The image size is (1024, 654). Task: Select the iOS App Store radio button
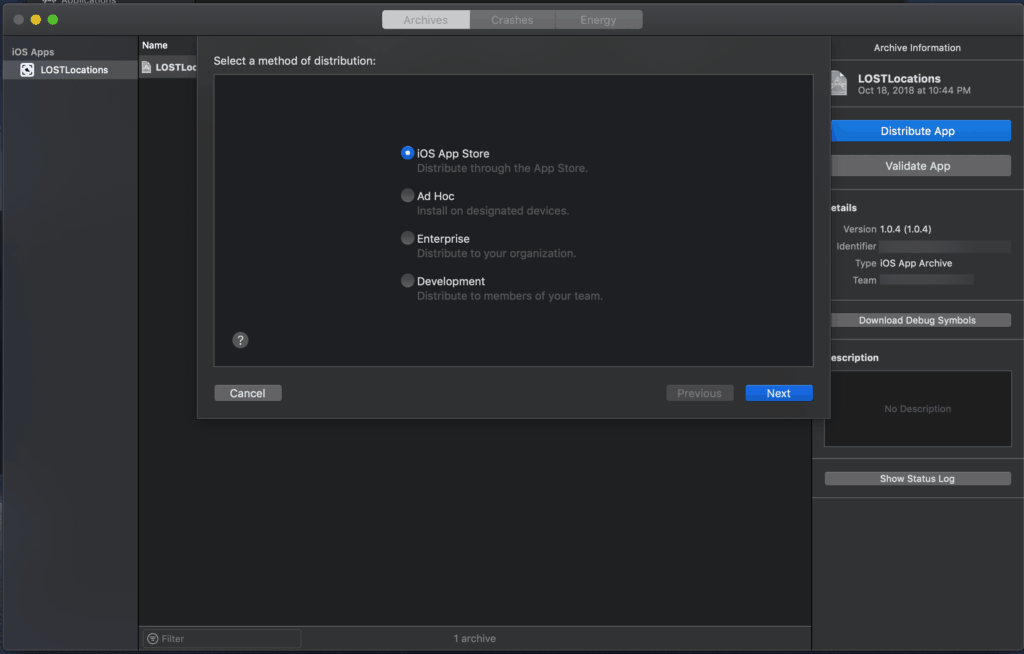pos(408,153)
